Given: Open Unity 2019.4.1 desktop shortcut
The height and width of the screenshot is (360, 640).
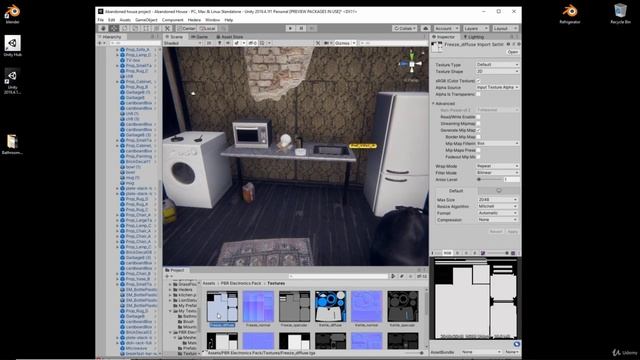Looking at the screenshot, I should point(13,81).
